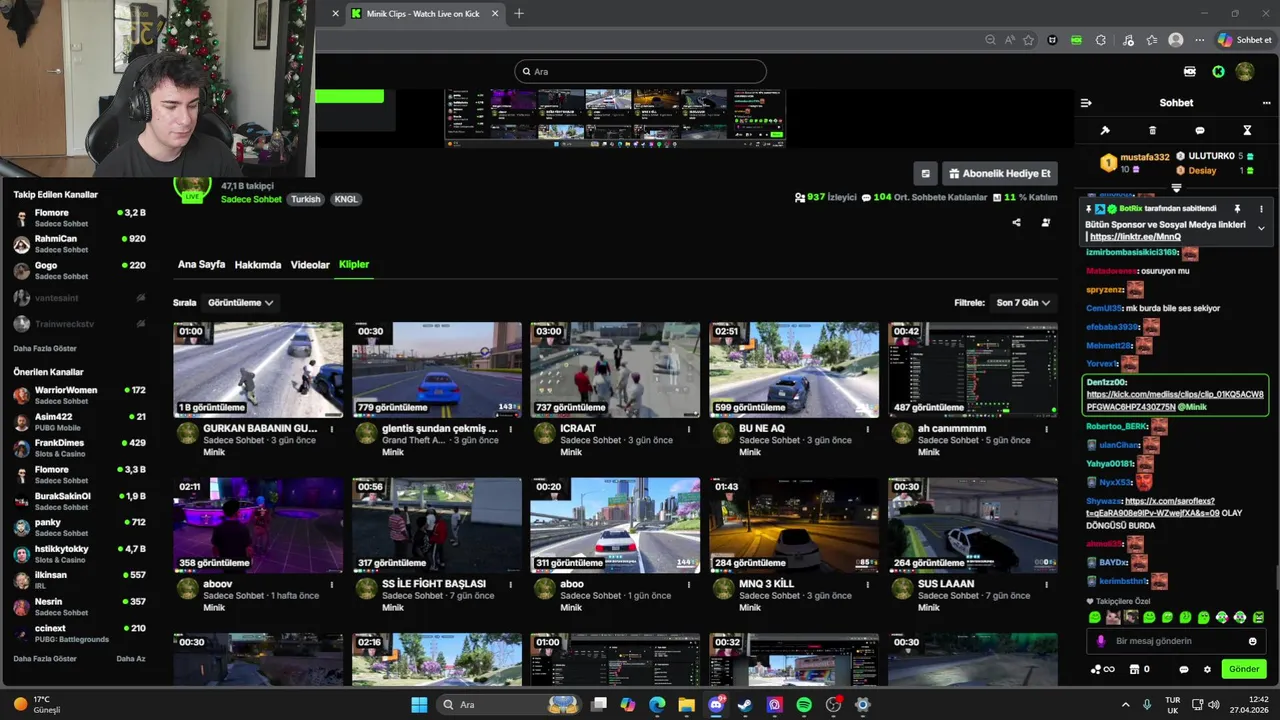Image resolution: width=1280 pixels, height=720 pixels.
Task: Expand the pinned message chevron
Action: tap(1261, 228)
